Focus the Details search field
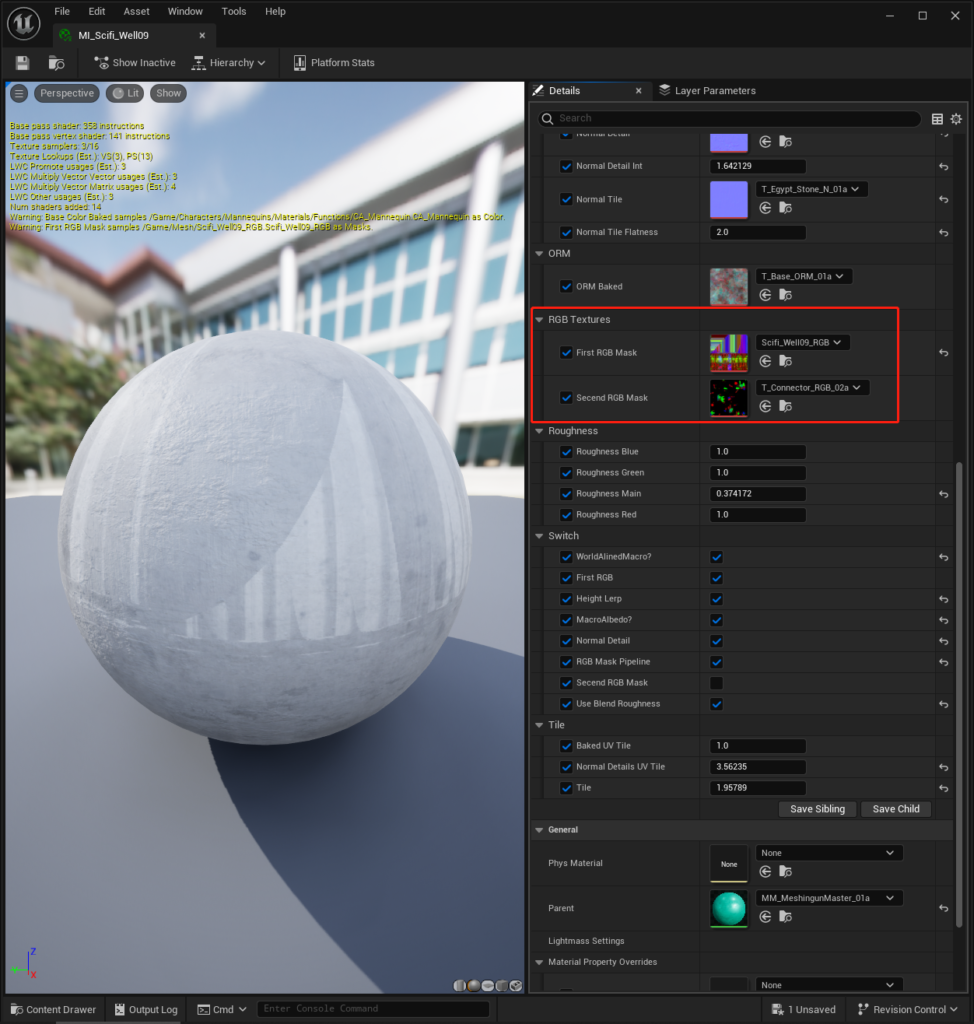The height and width of the screenshot is (1024, 974). tap(730, 119)
